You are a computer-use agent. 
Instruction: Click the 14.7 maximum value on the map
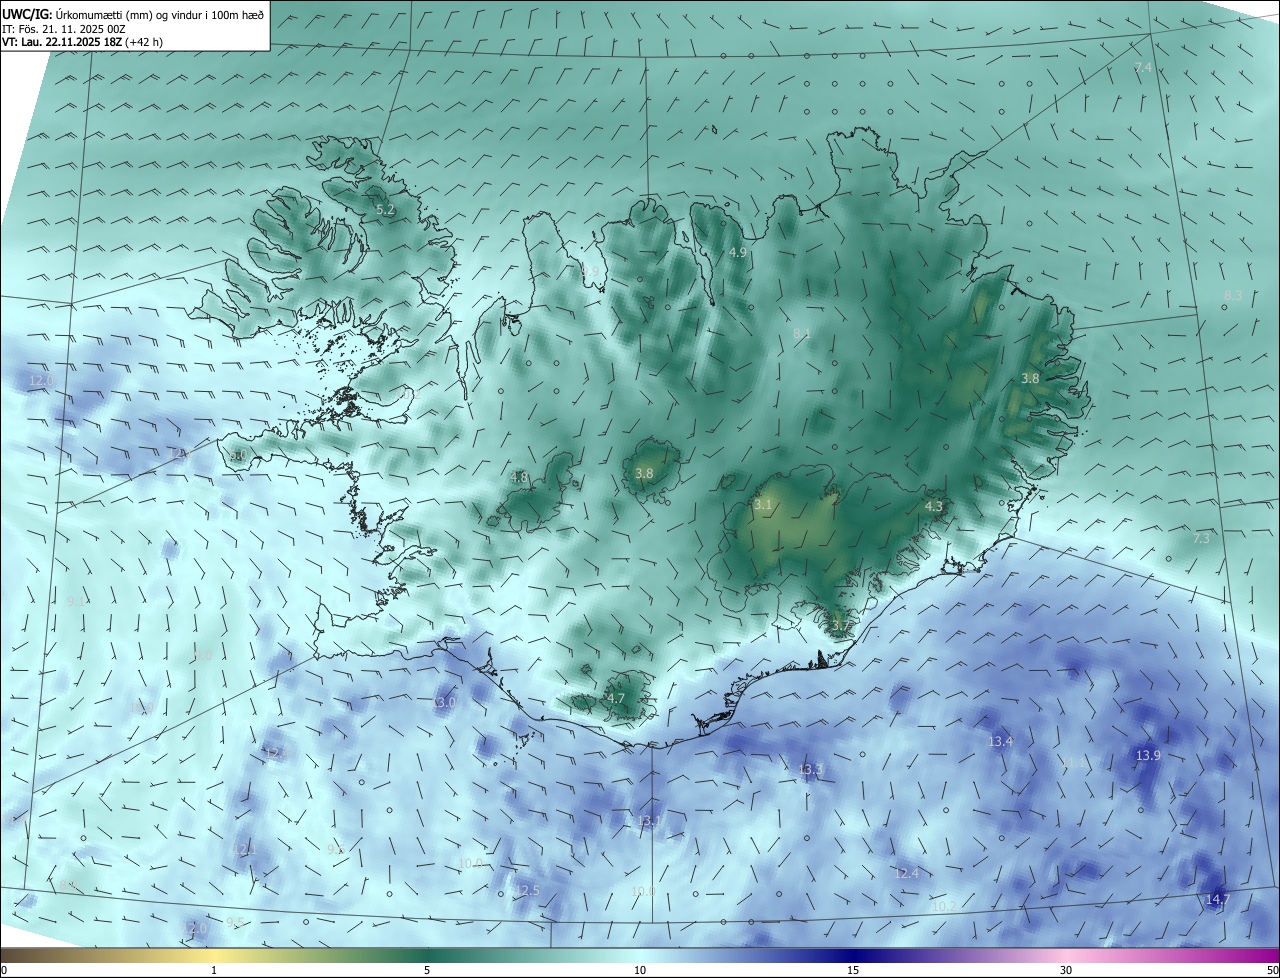coord(1217,899)
